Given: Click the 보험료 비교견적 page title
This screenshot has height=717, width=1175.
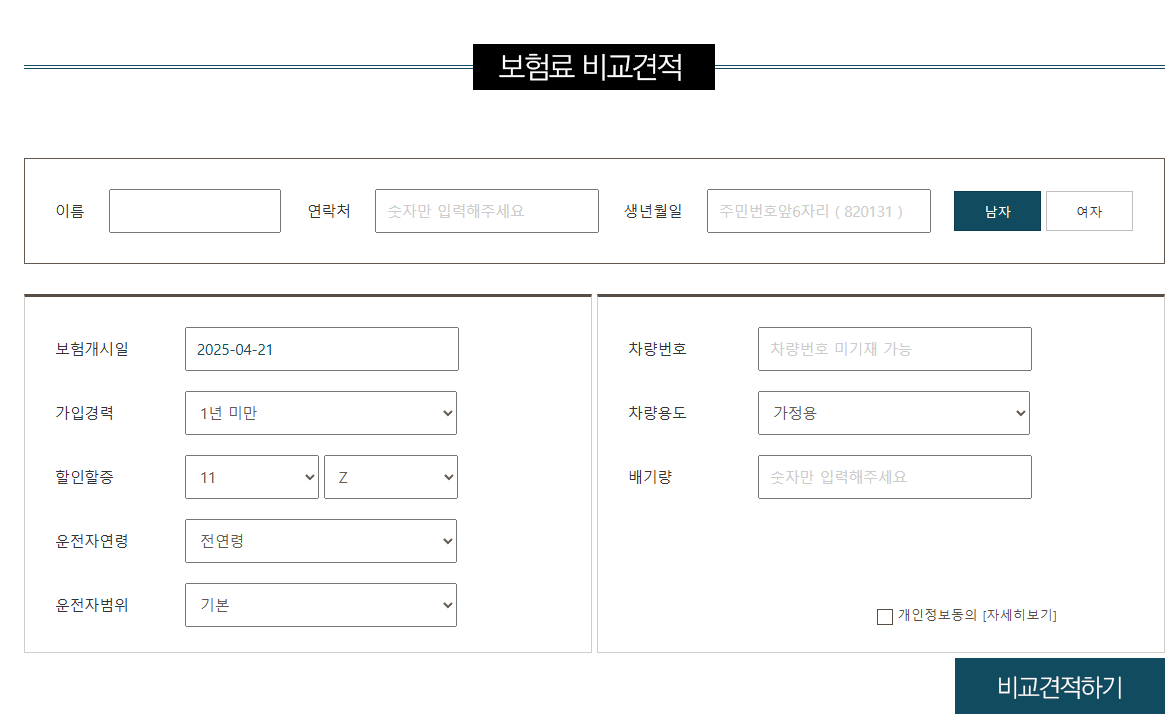Looking at the screenshot, I should (x=594, y=68).
